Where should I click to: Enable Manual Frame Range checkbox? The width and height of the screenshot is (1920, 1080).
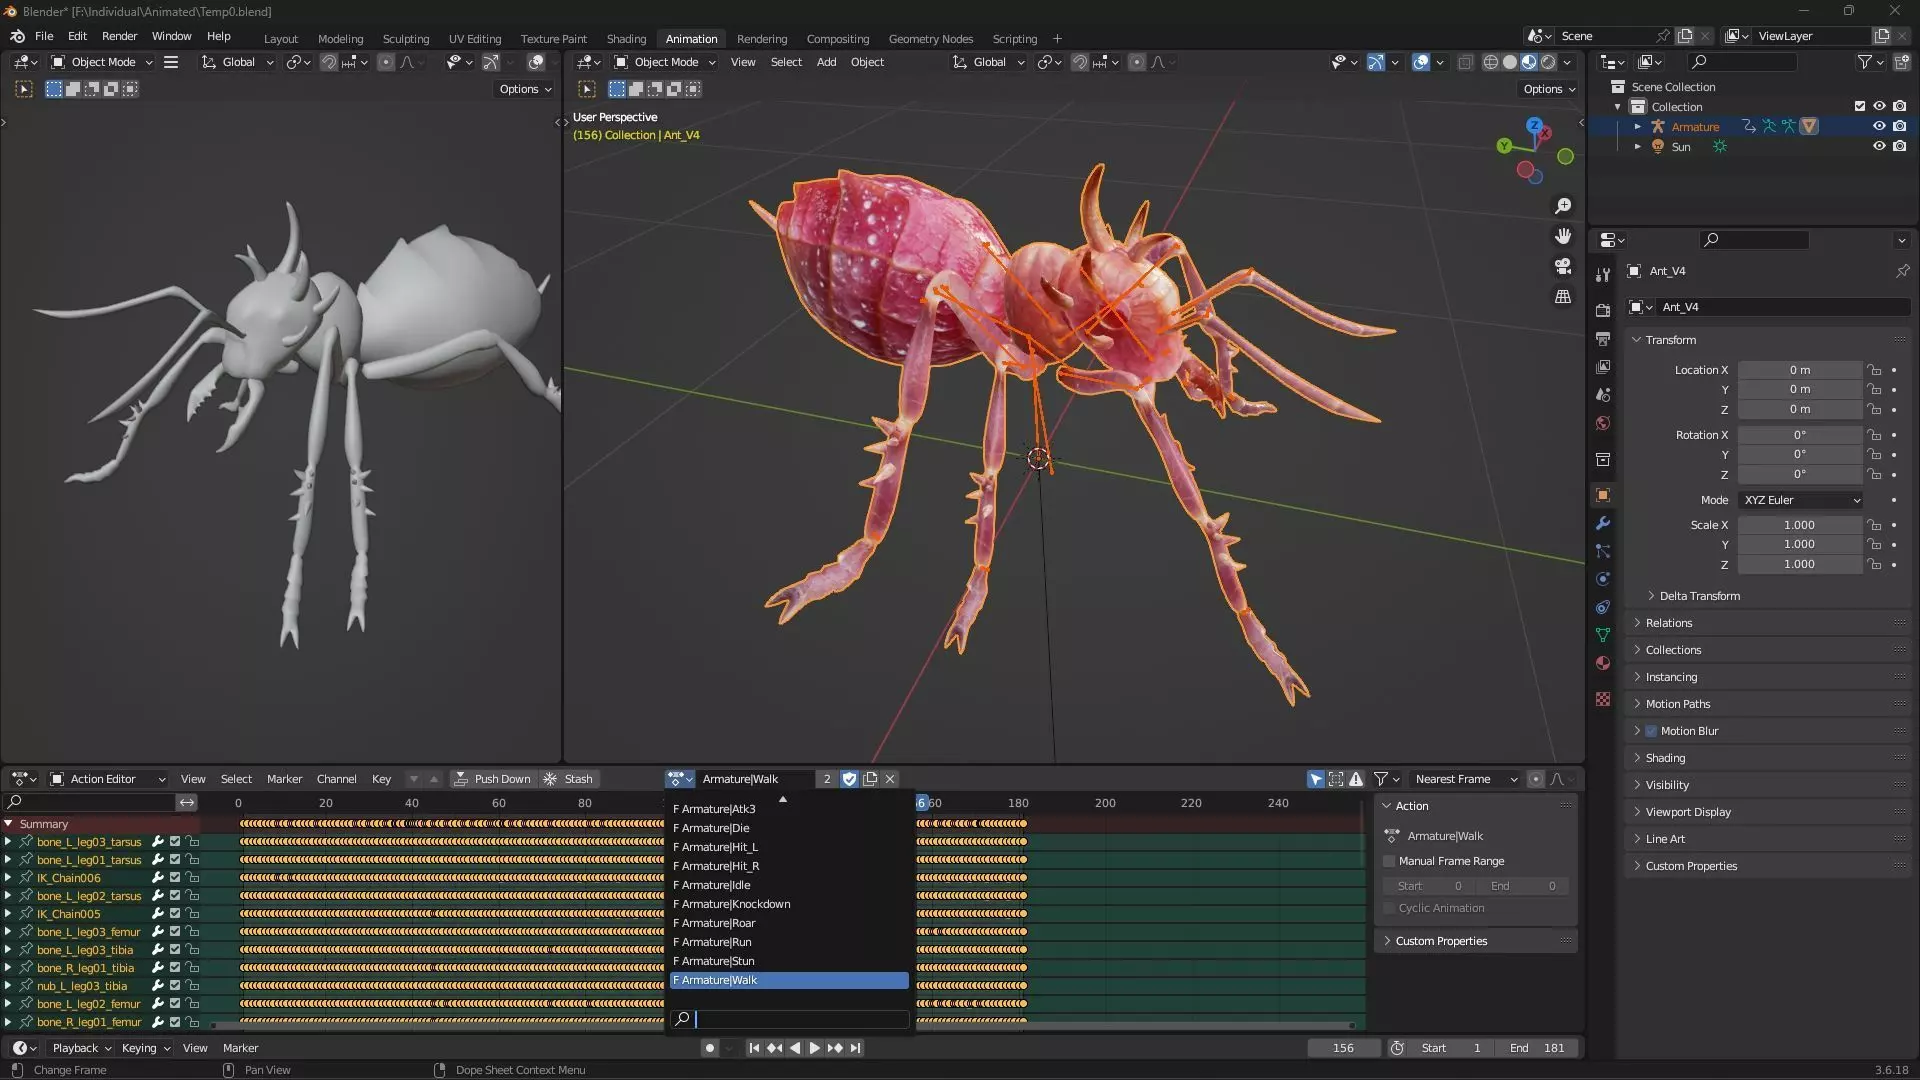[x=1389, y=861]
